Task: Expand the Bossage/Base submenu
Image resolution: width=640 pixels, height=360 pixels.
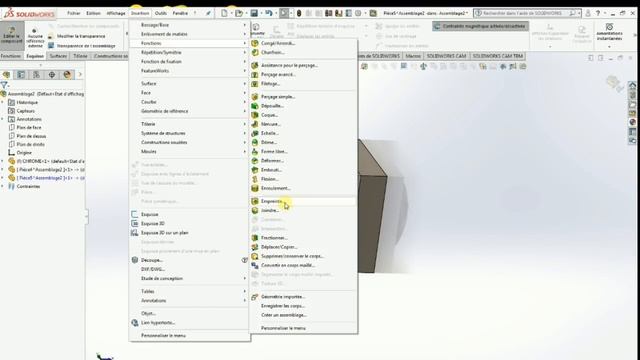Action: [x=190, y=25]
